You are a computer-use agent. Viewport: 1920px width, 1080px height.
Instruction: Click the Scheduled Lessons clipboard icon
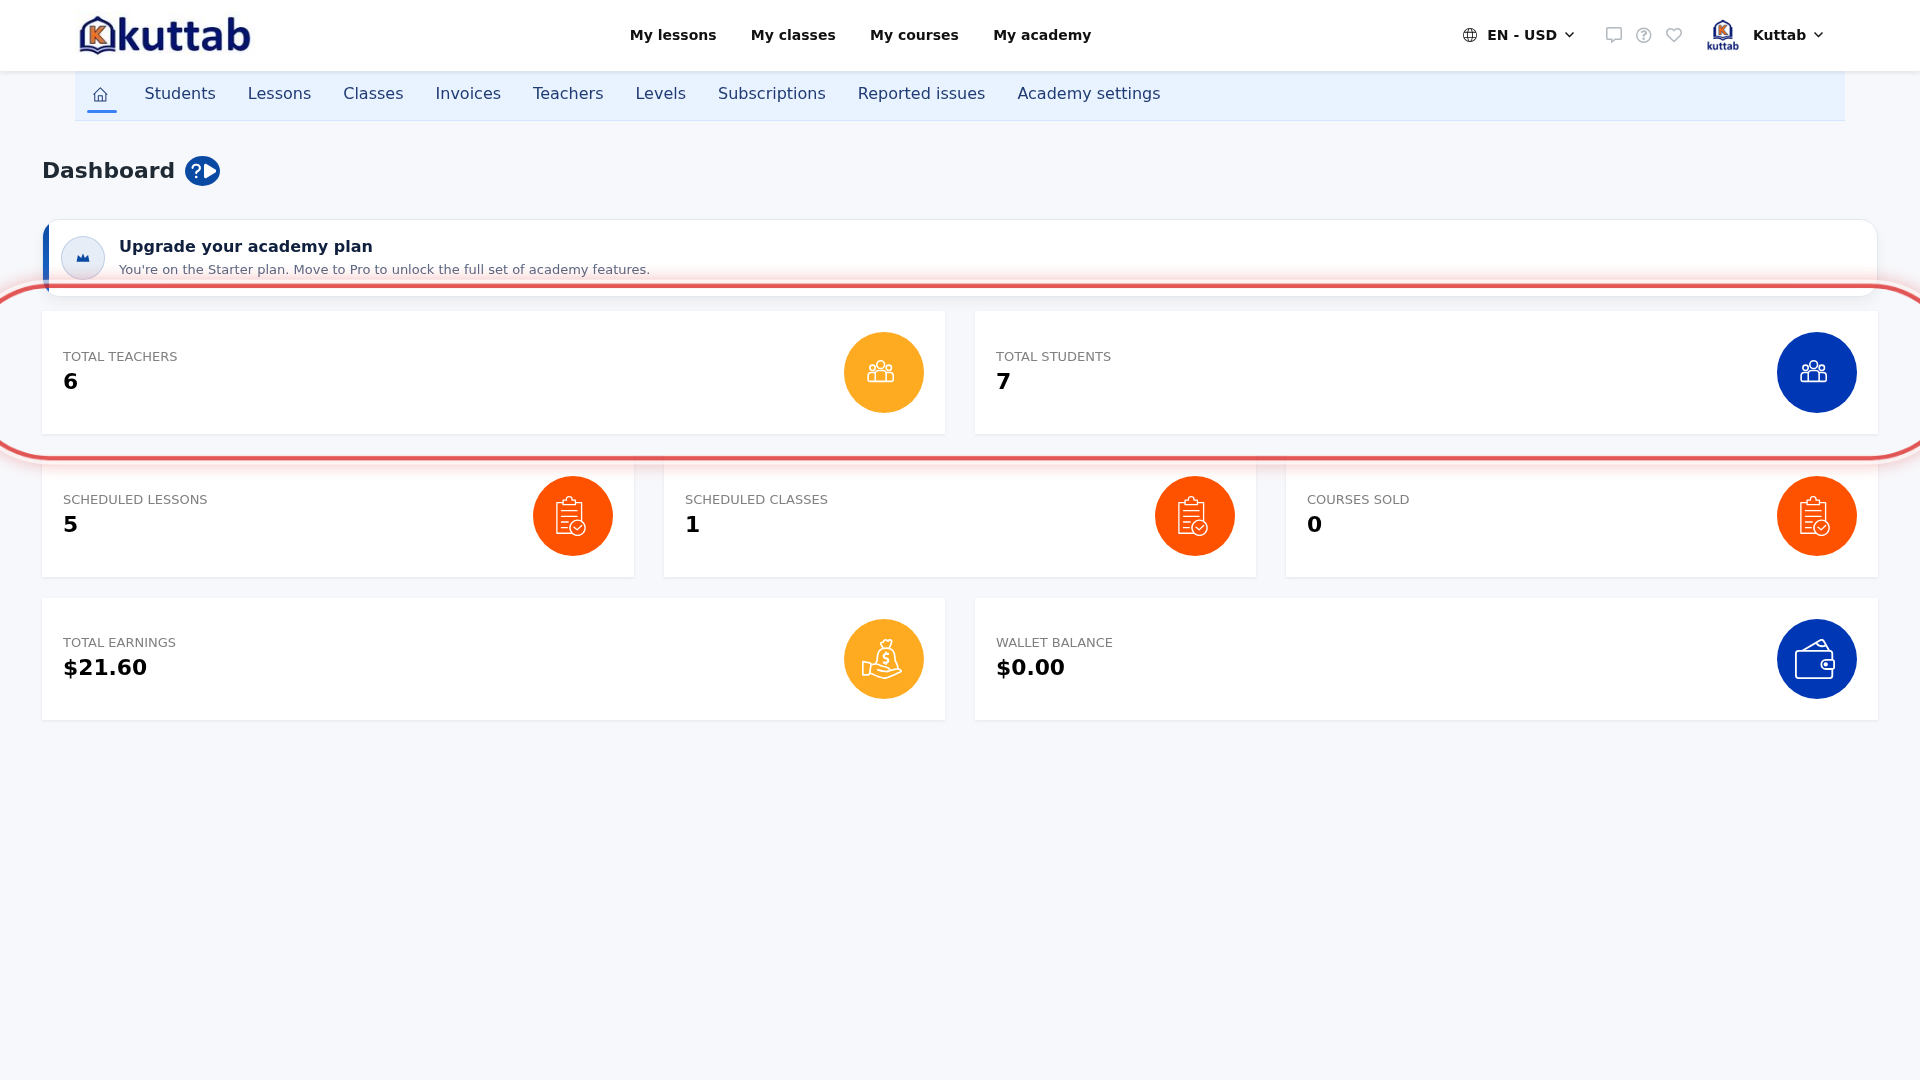pyautogui.click(x=573, y=516)
